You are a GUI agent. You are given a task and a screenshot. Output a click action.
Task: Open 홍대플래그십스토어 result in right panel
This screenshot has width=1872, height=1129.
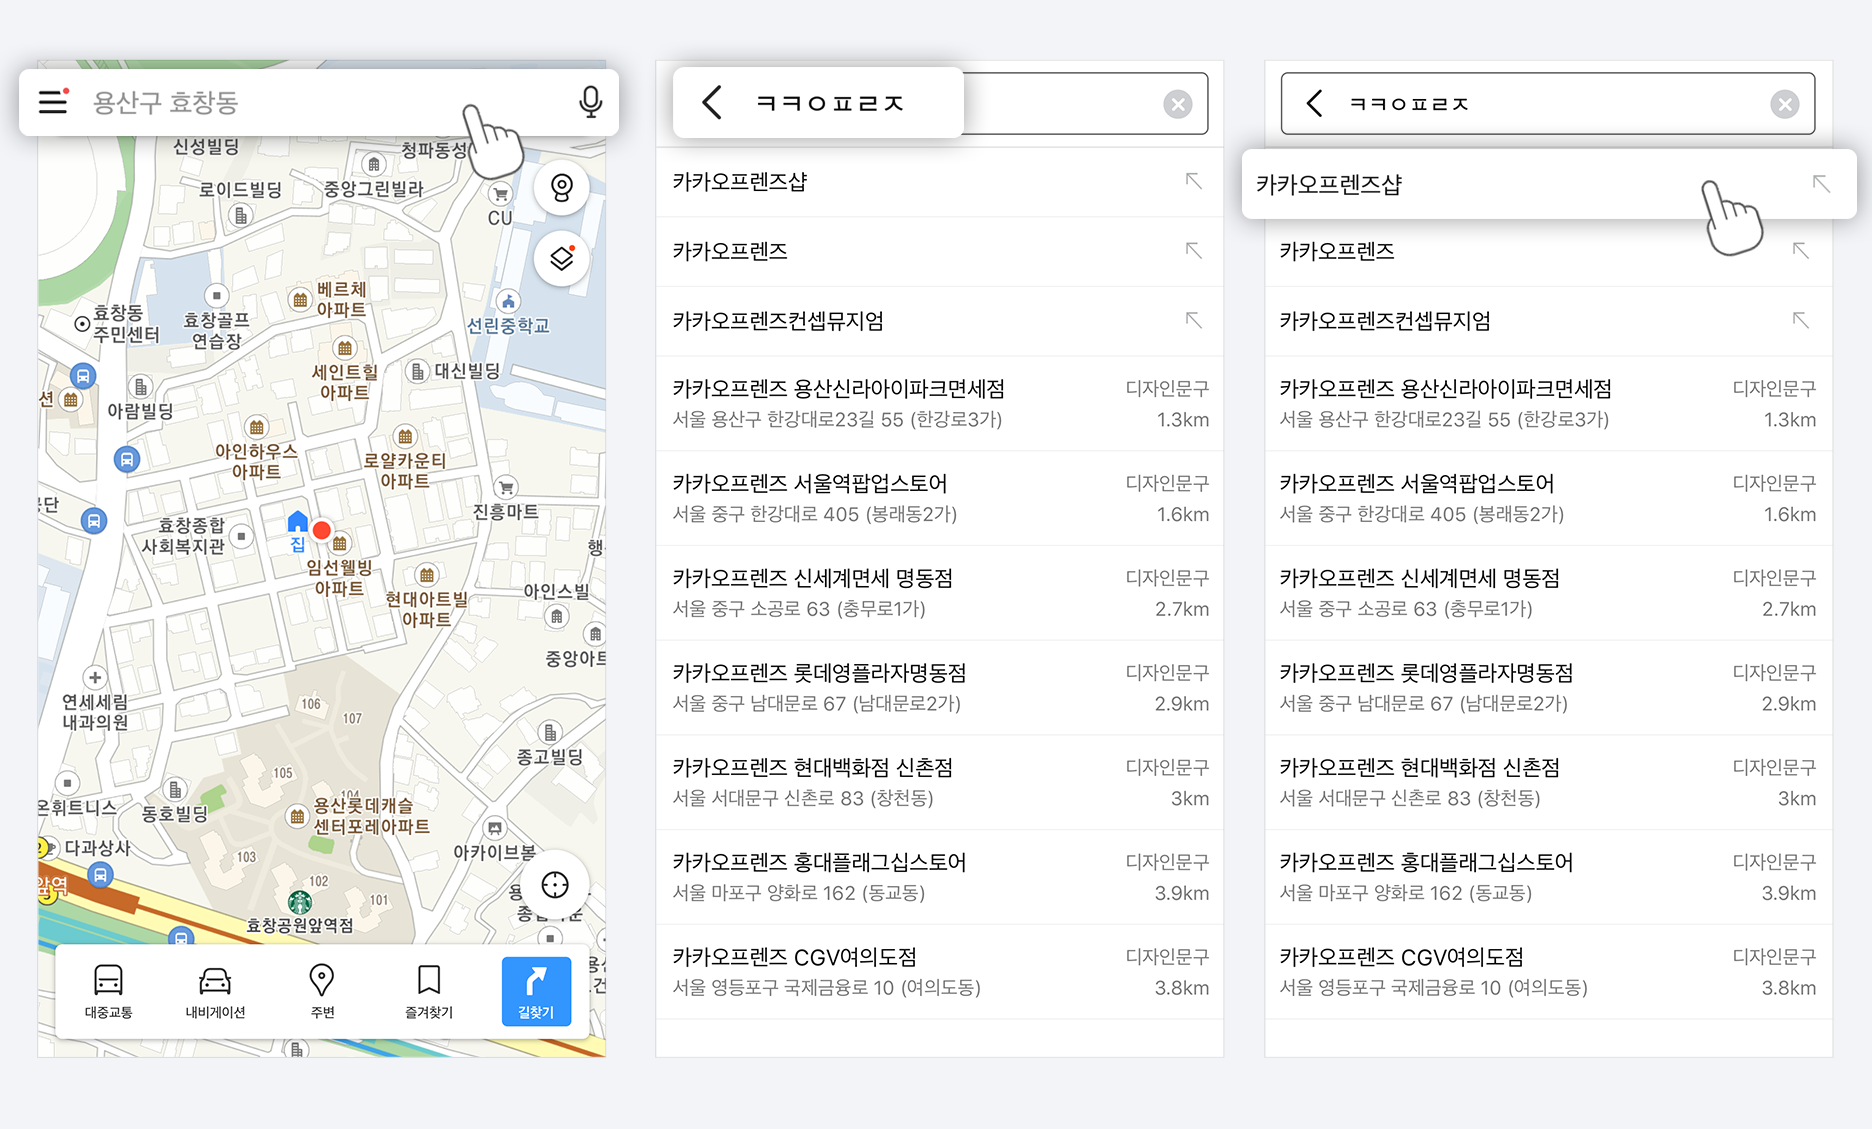pyautogui.click(x=1548, y=877)
